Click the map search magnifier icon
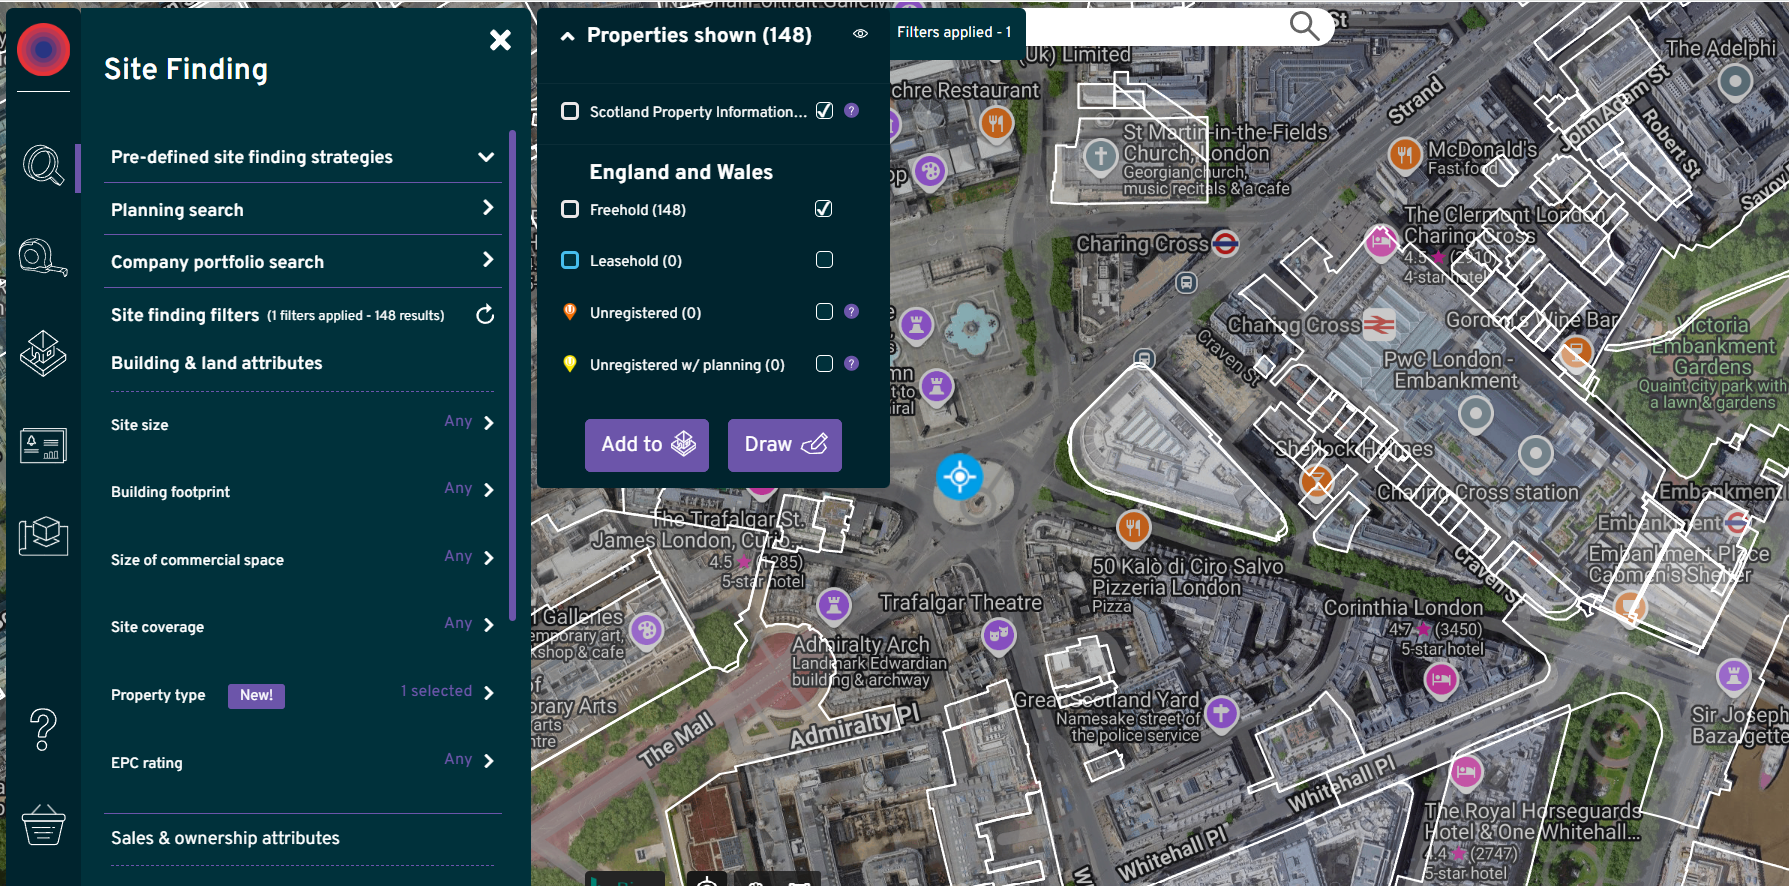 click(x=1304, y=25)
